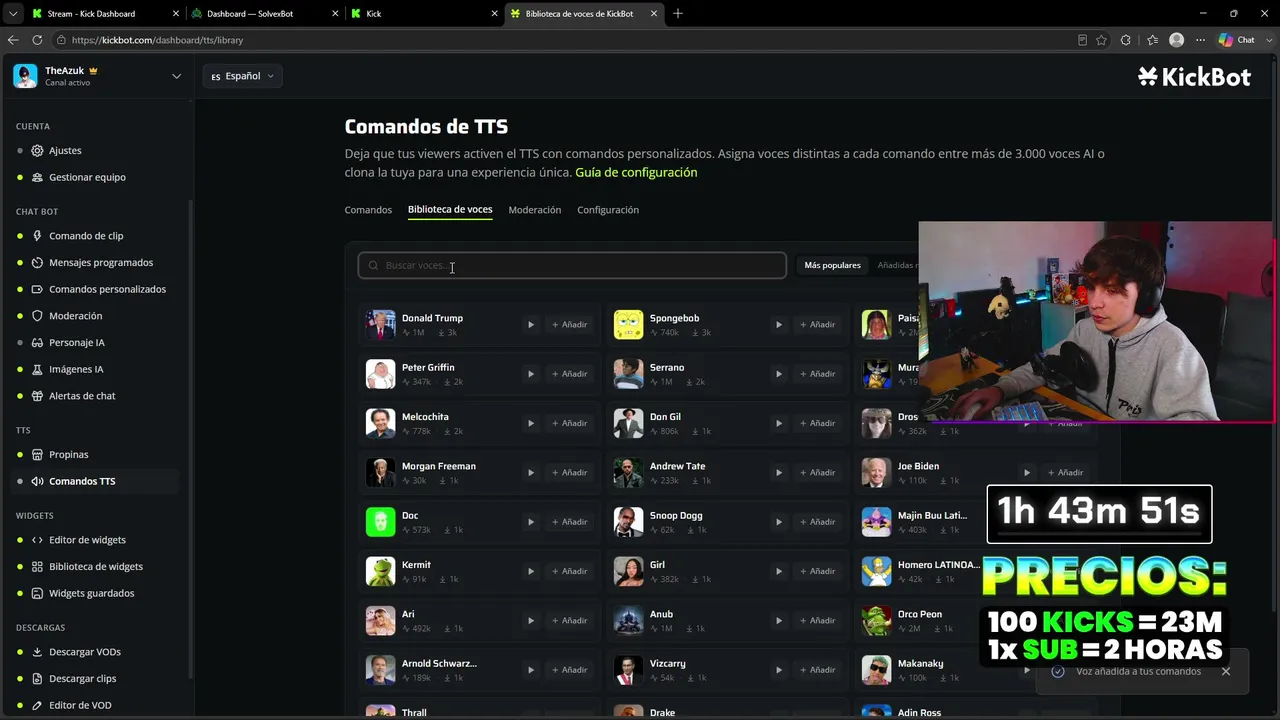Open the Moderación tab under Comandos de TTS
Image resolution: width=1280 pixels, height=720 pixels.
point(535,210)
